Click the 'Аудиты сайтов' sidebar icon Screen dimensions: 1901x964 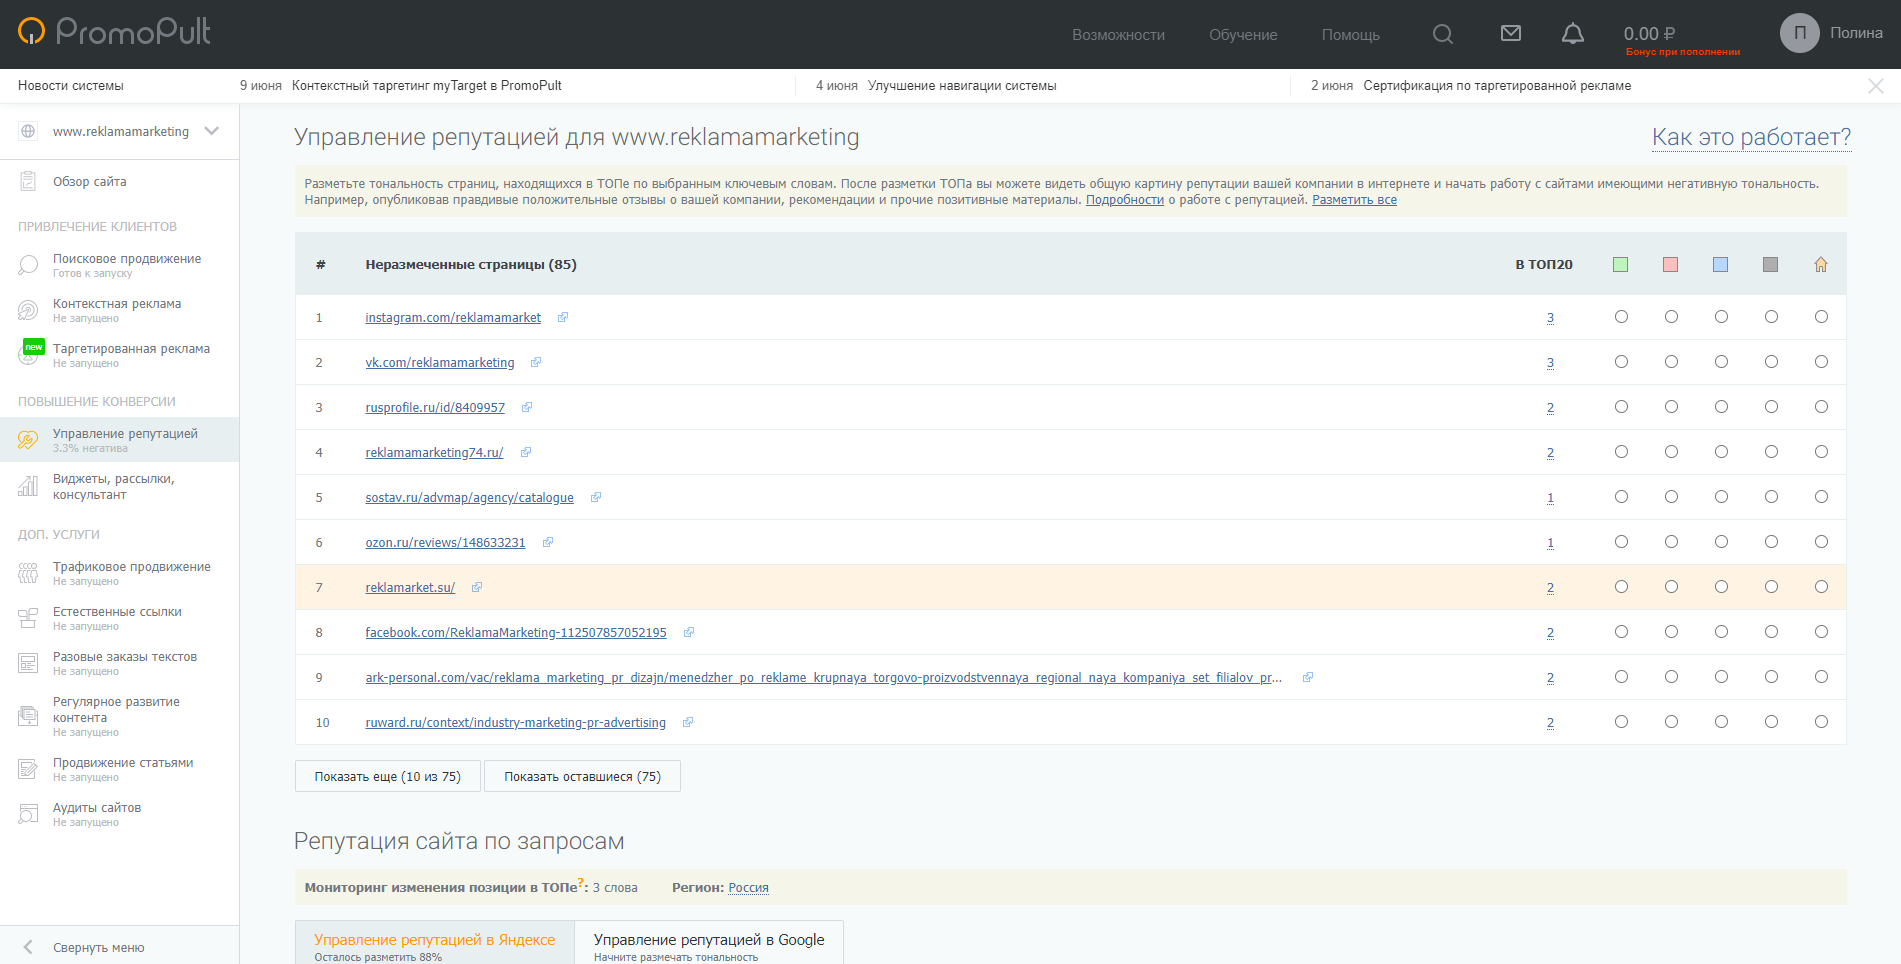click(x=28, y=814)
